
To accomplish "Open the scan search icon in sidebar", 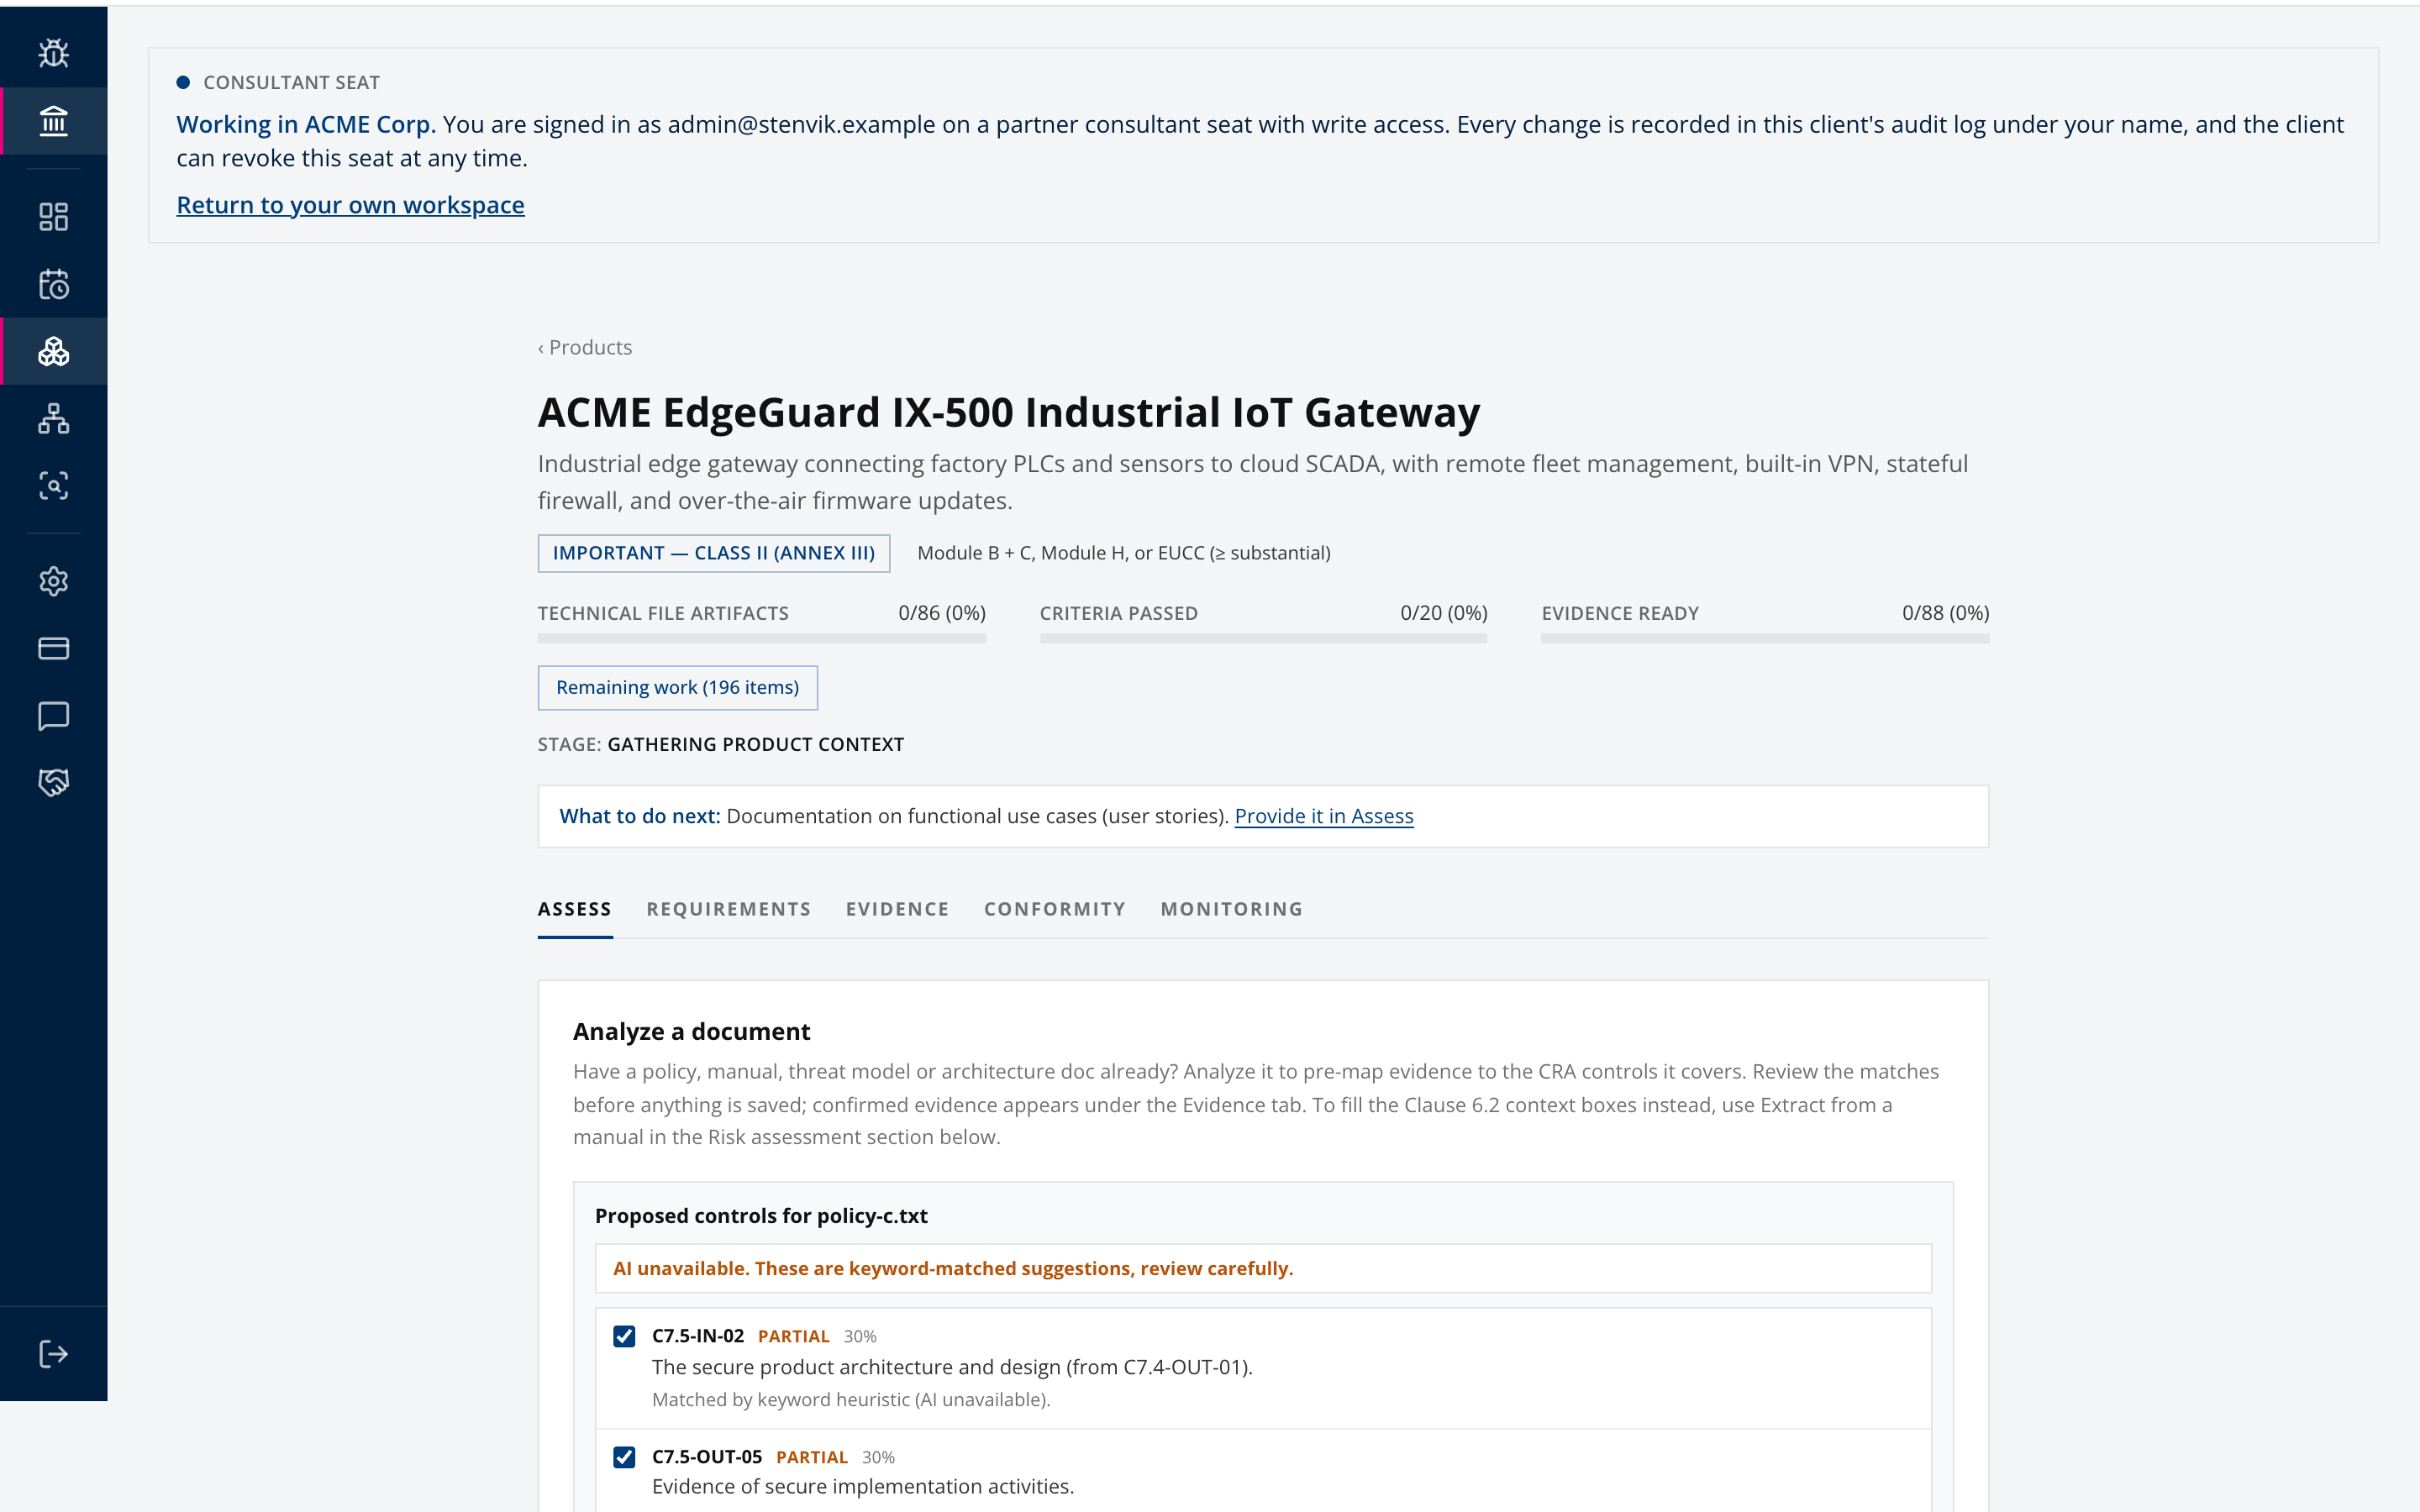I will pos(53,486).
